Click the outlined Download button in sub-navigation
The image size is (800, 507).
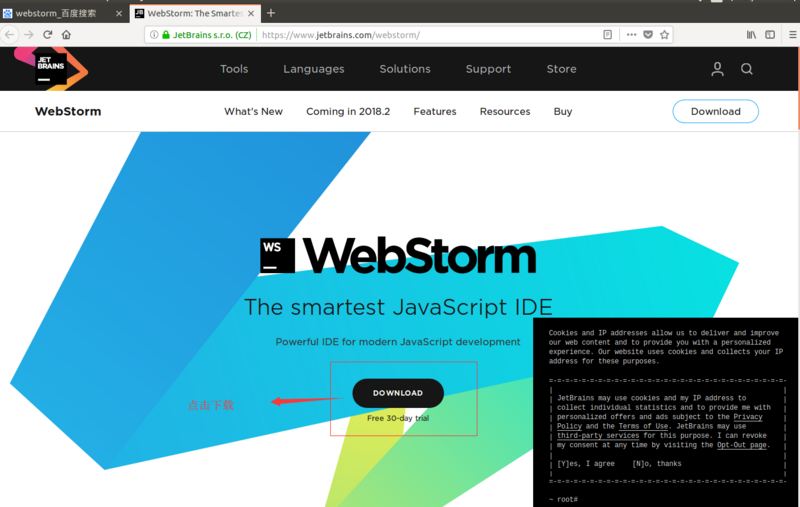point(715,111)
